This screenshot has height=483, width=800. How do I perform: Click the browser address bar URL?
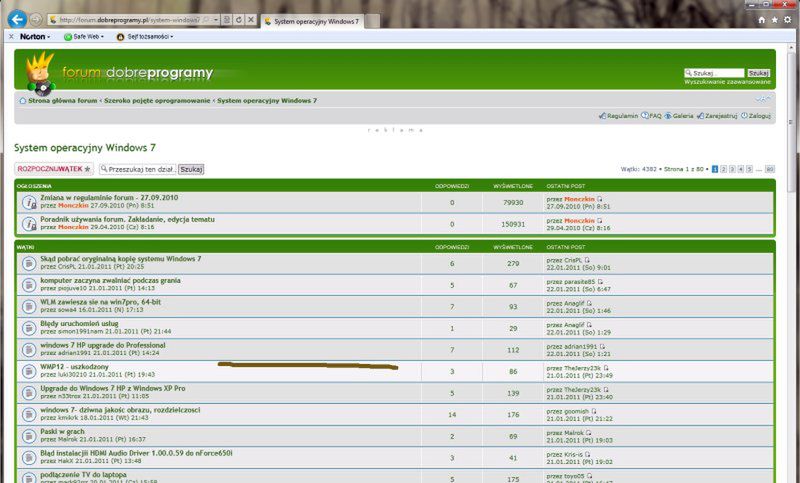(129, 20)
